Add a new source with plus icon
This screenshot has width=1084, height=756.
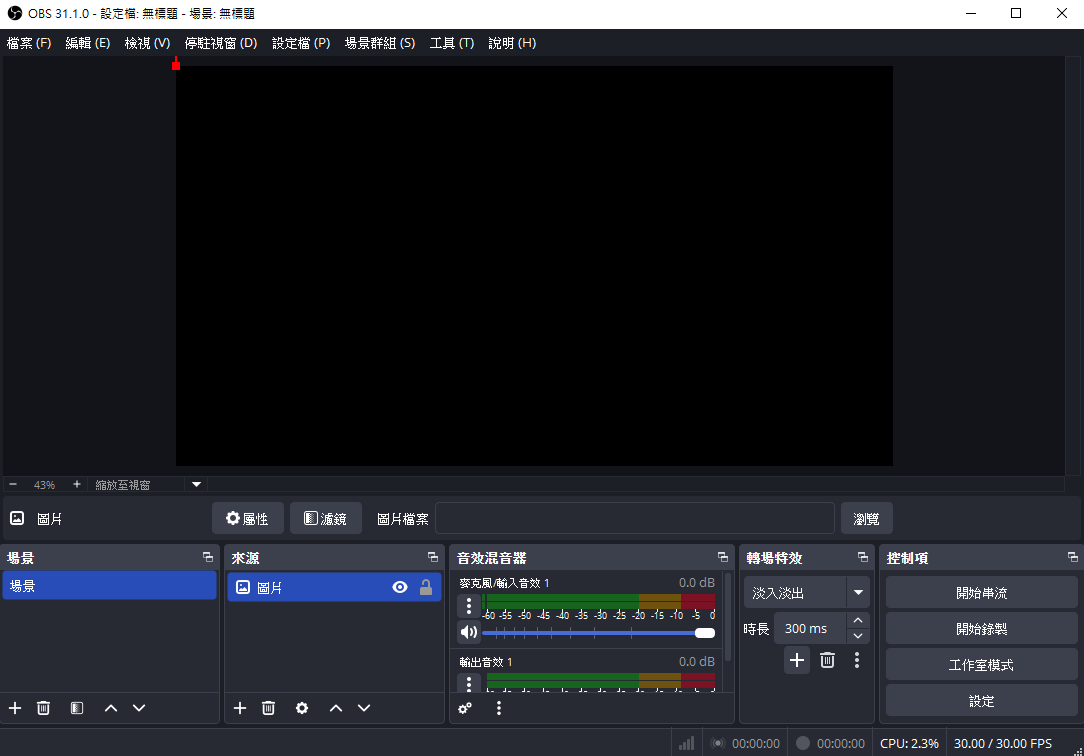coord(240,708)
